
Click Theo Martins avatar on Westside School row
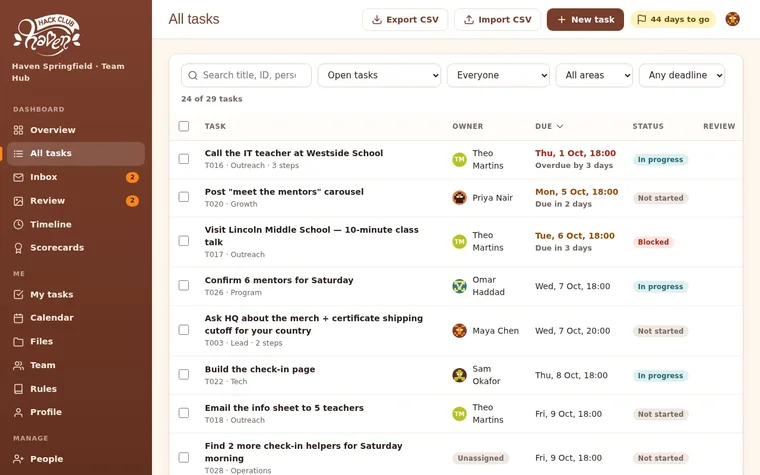coord(459,159)
